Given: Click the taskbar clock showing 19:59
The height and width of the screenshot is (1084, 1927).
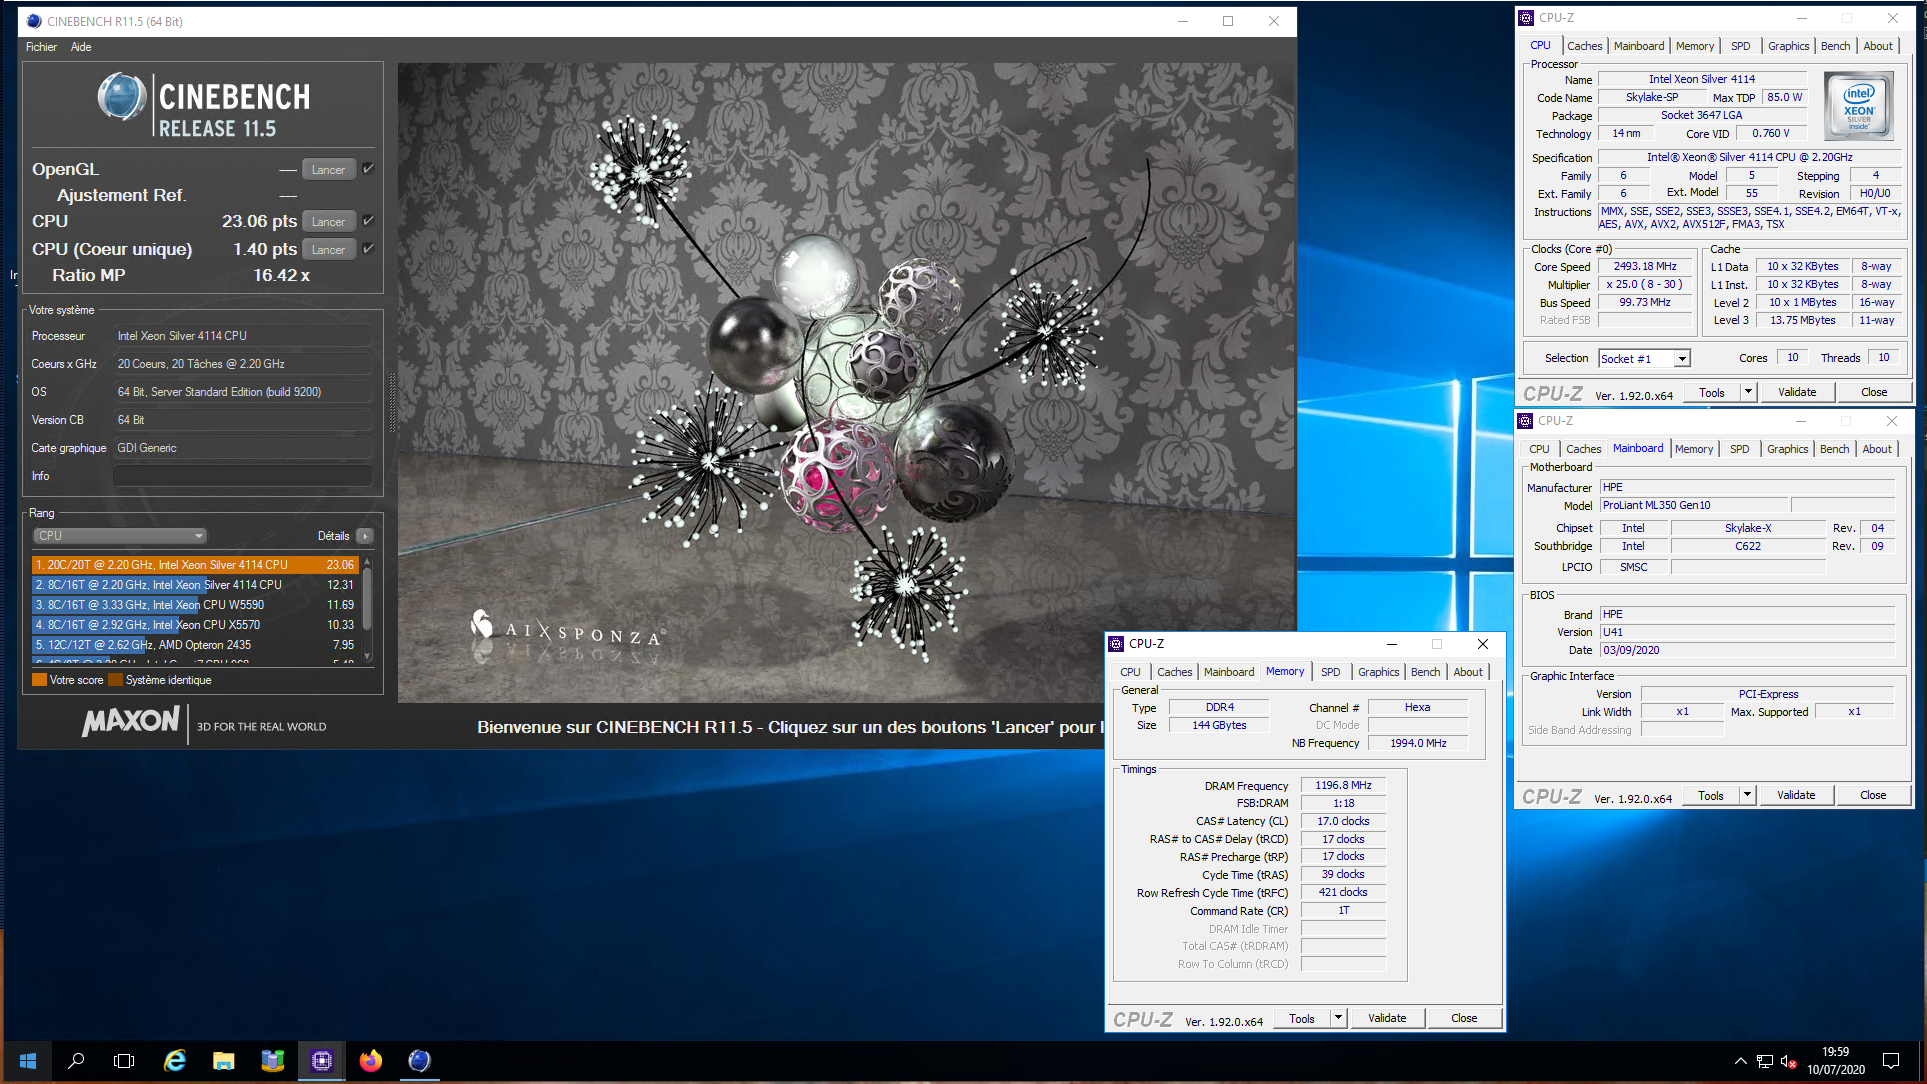Looking at the screenshot, I should pos(1835,1061).
